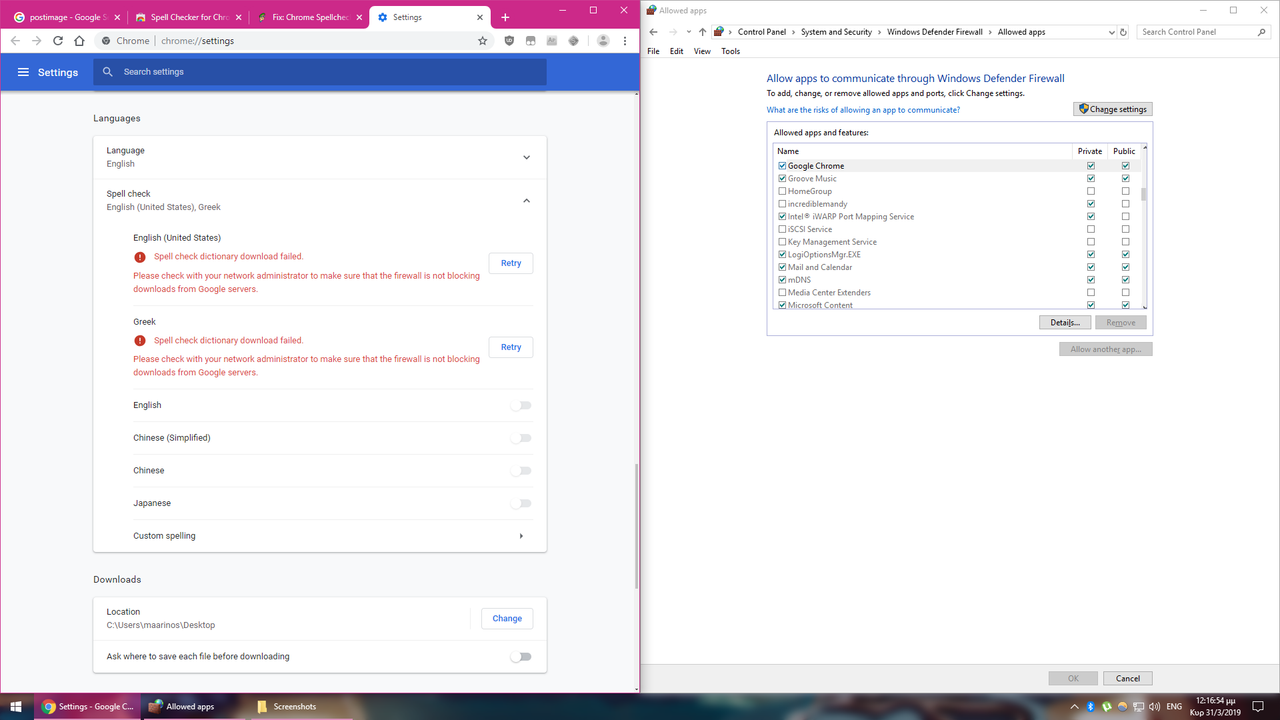Open breadcrumb arrow after Windows Defender Firewall

click(x=991, y=32)
